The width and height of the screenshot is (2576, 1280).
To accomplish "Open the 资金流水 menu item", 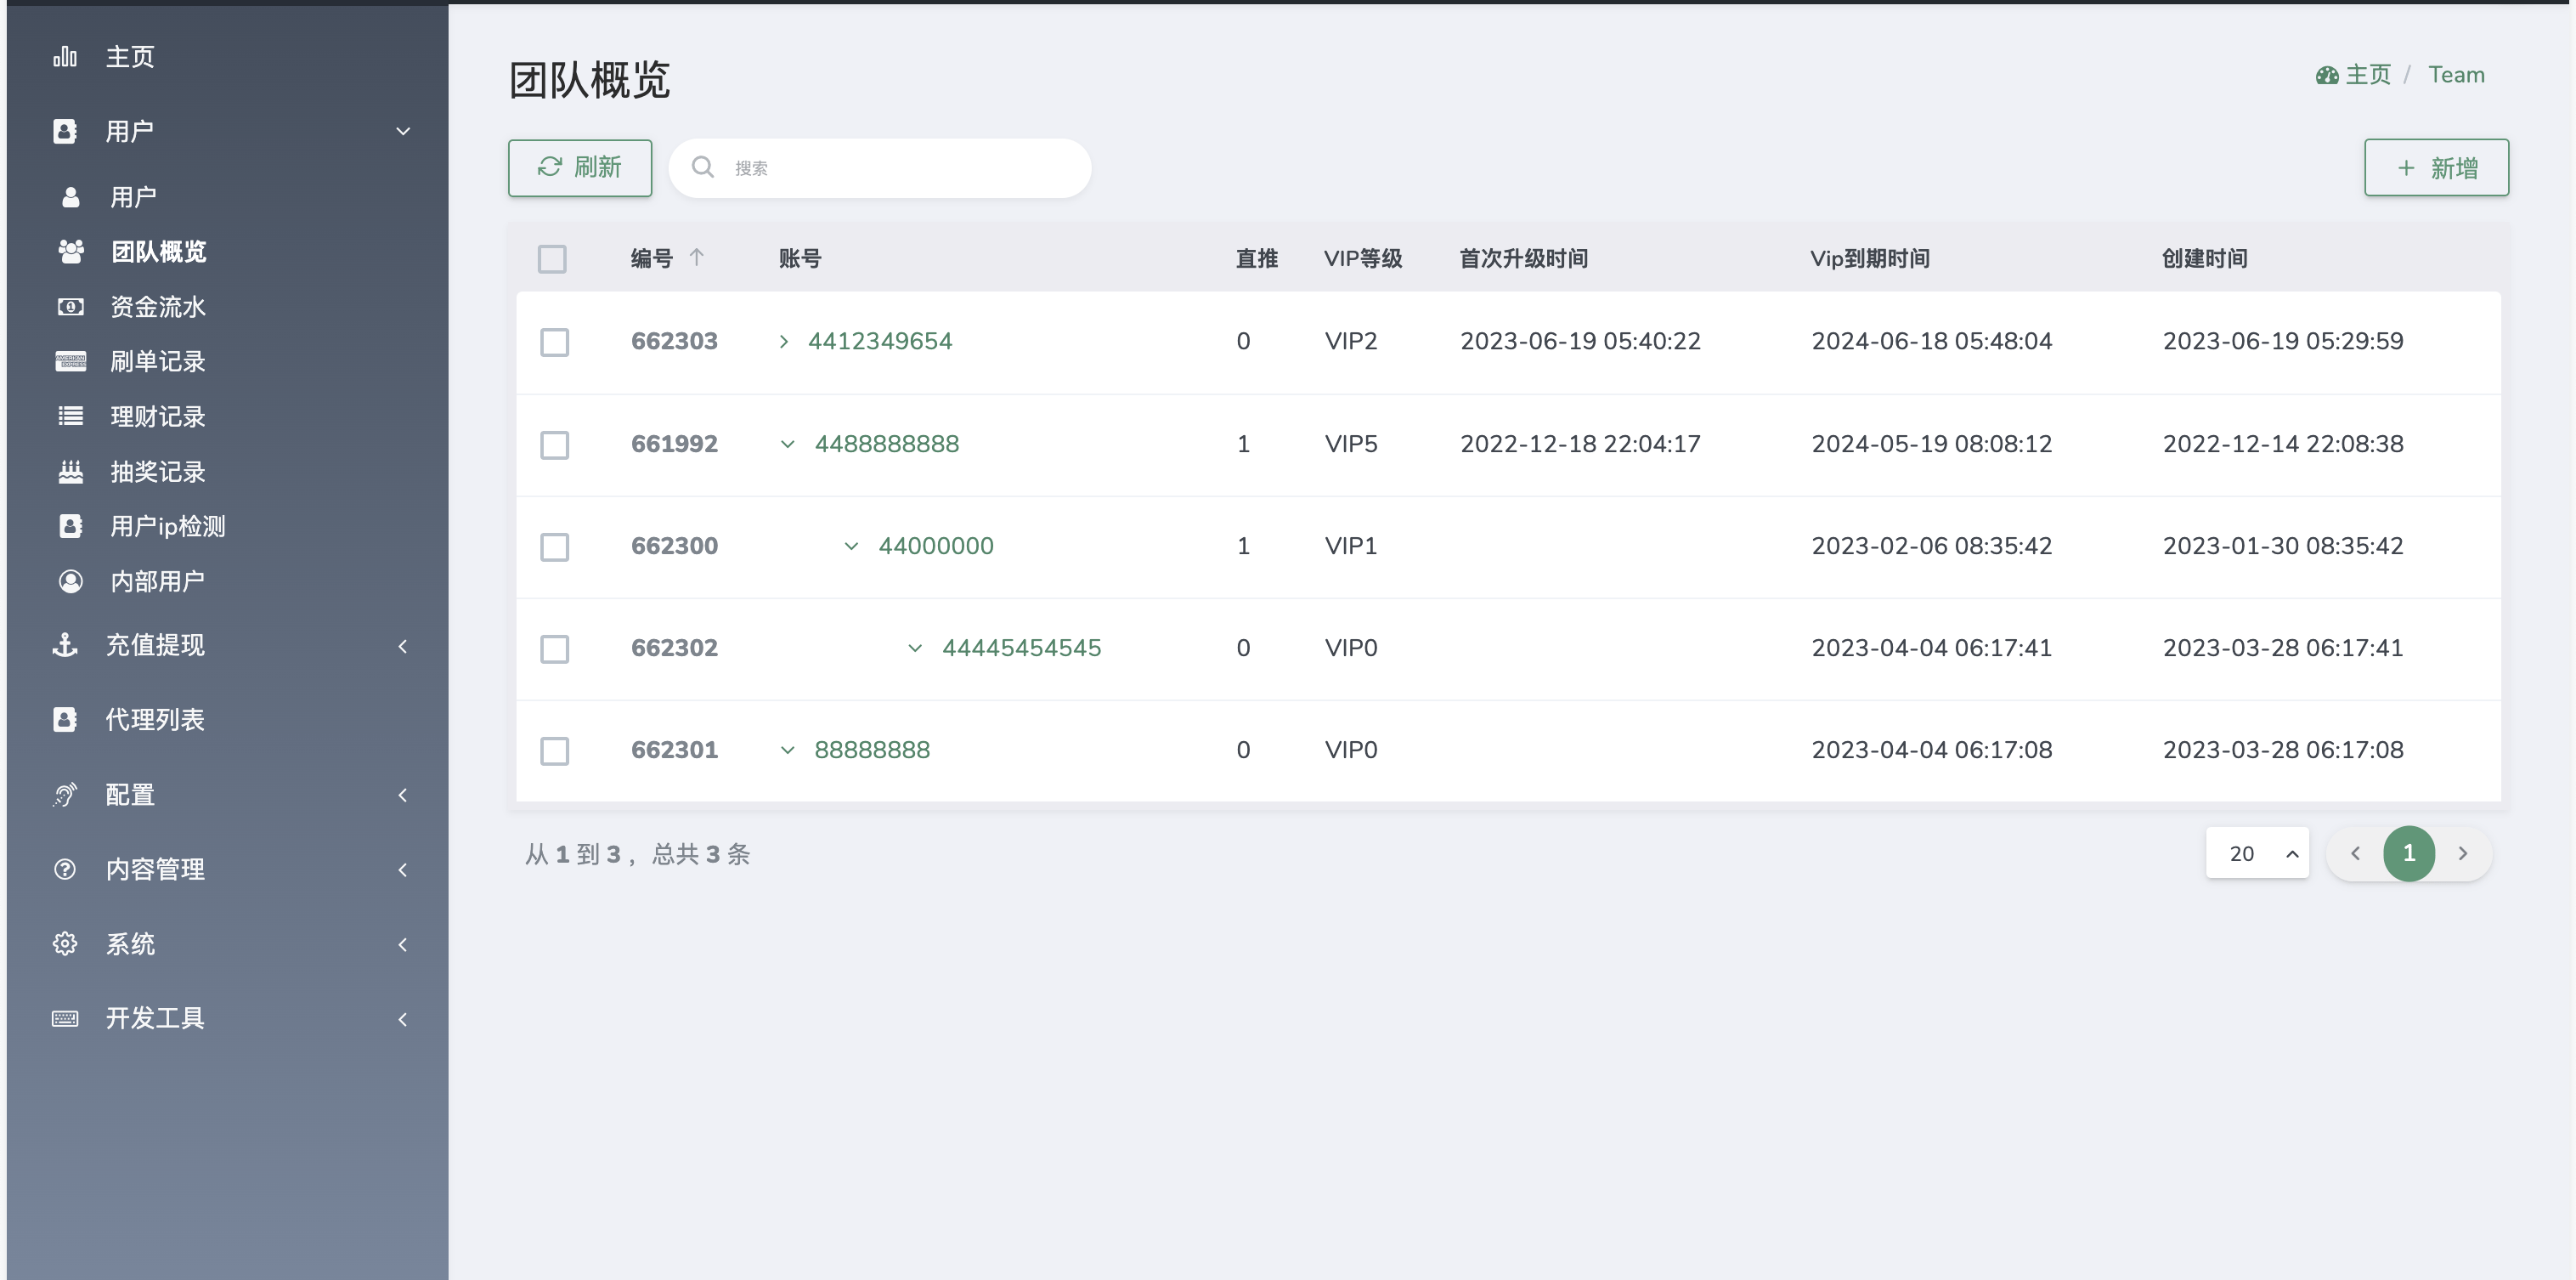I will click(x=158, y=307).
